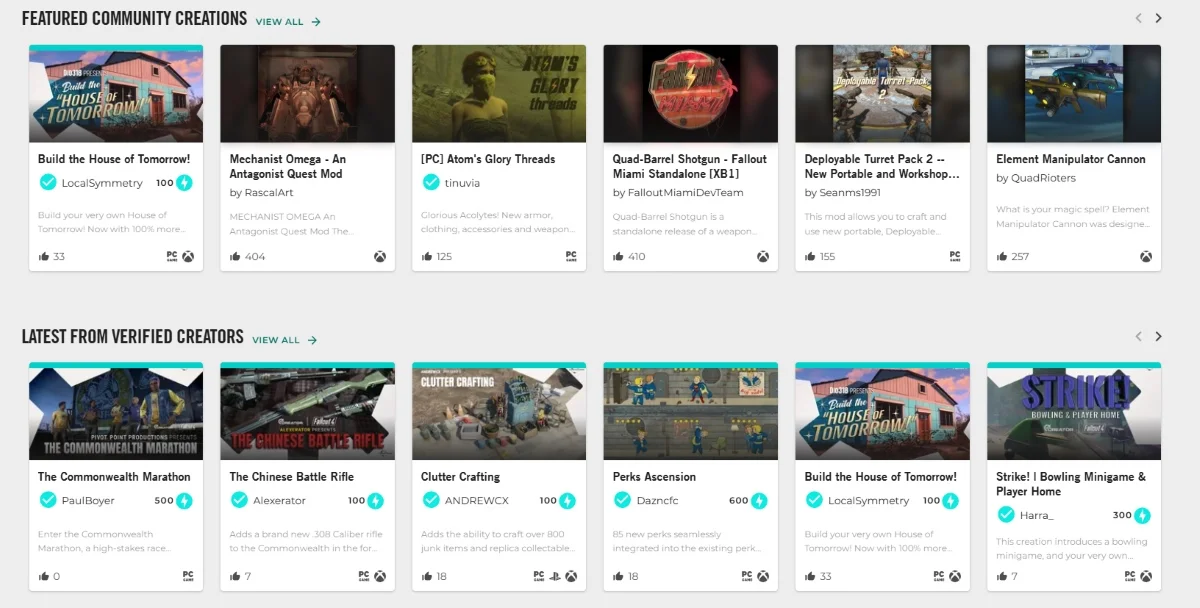The image size is (1200, 608).
Task: Open the Atom's Glory Threads thumbnail
Action: 499,94
